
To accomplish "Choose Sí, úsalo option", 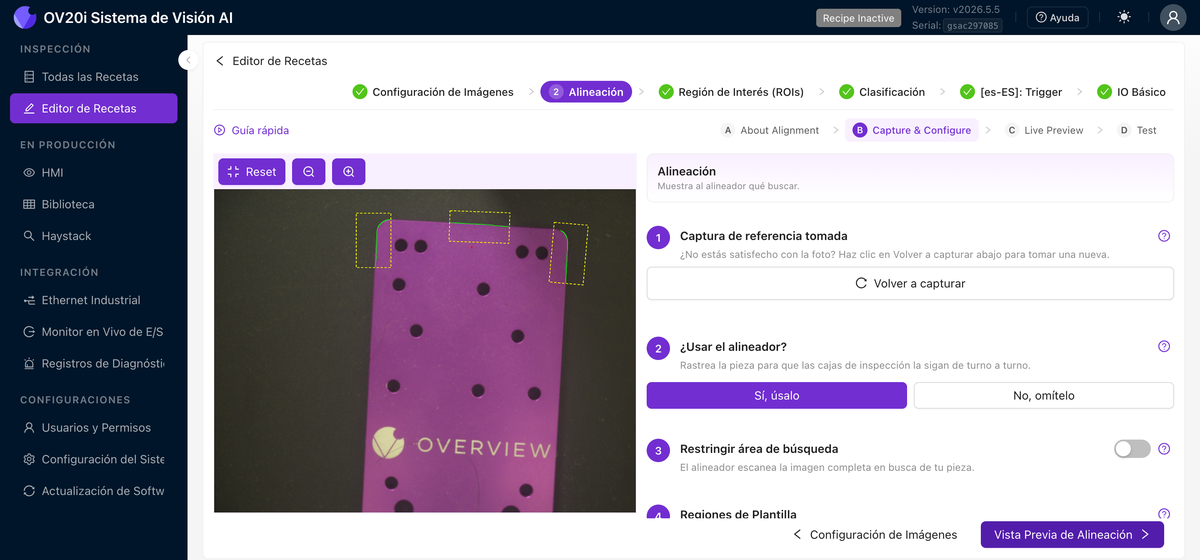I will pyautogui.click(x=777, y=395).
